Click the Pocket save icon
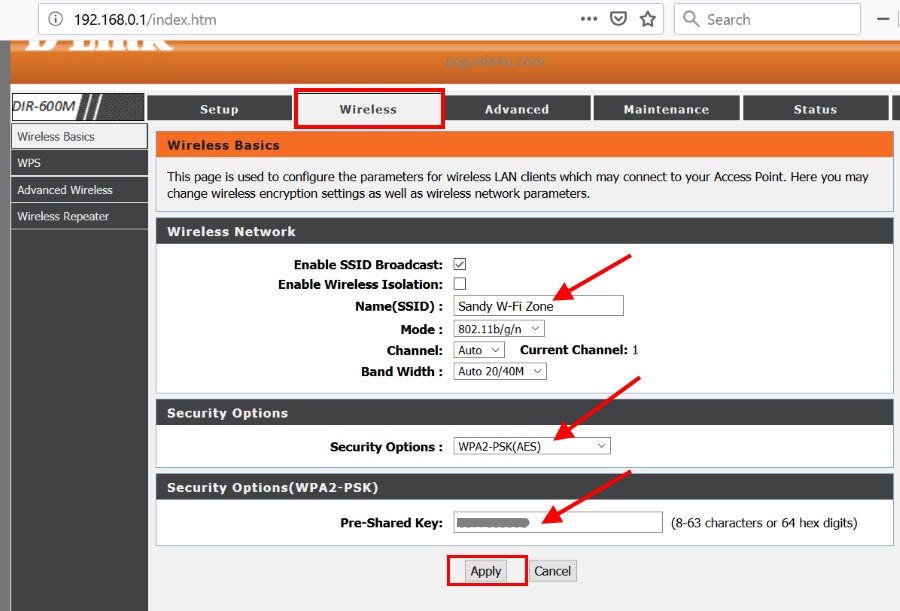The width and height of the screenshot is (900, 611). [619, 19]
